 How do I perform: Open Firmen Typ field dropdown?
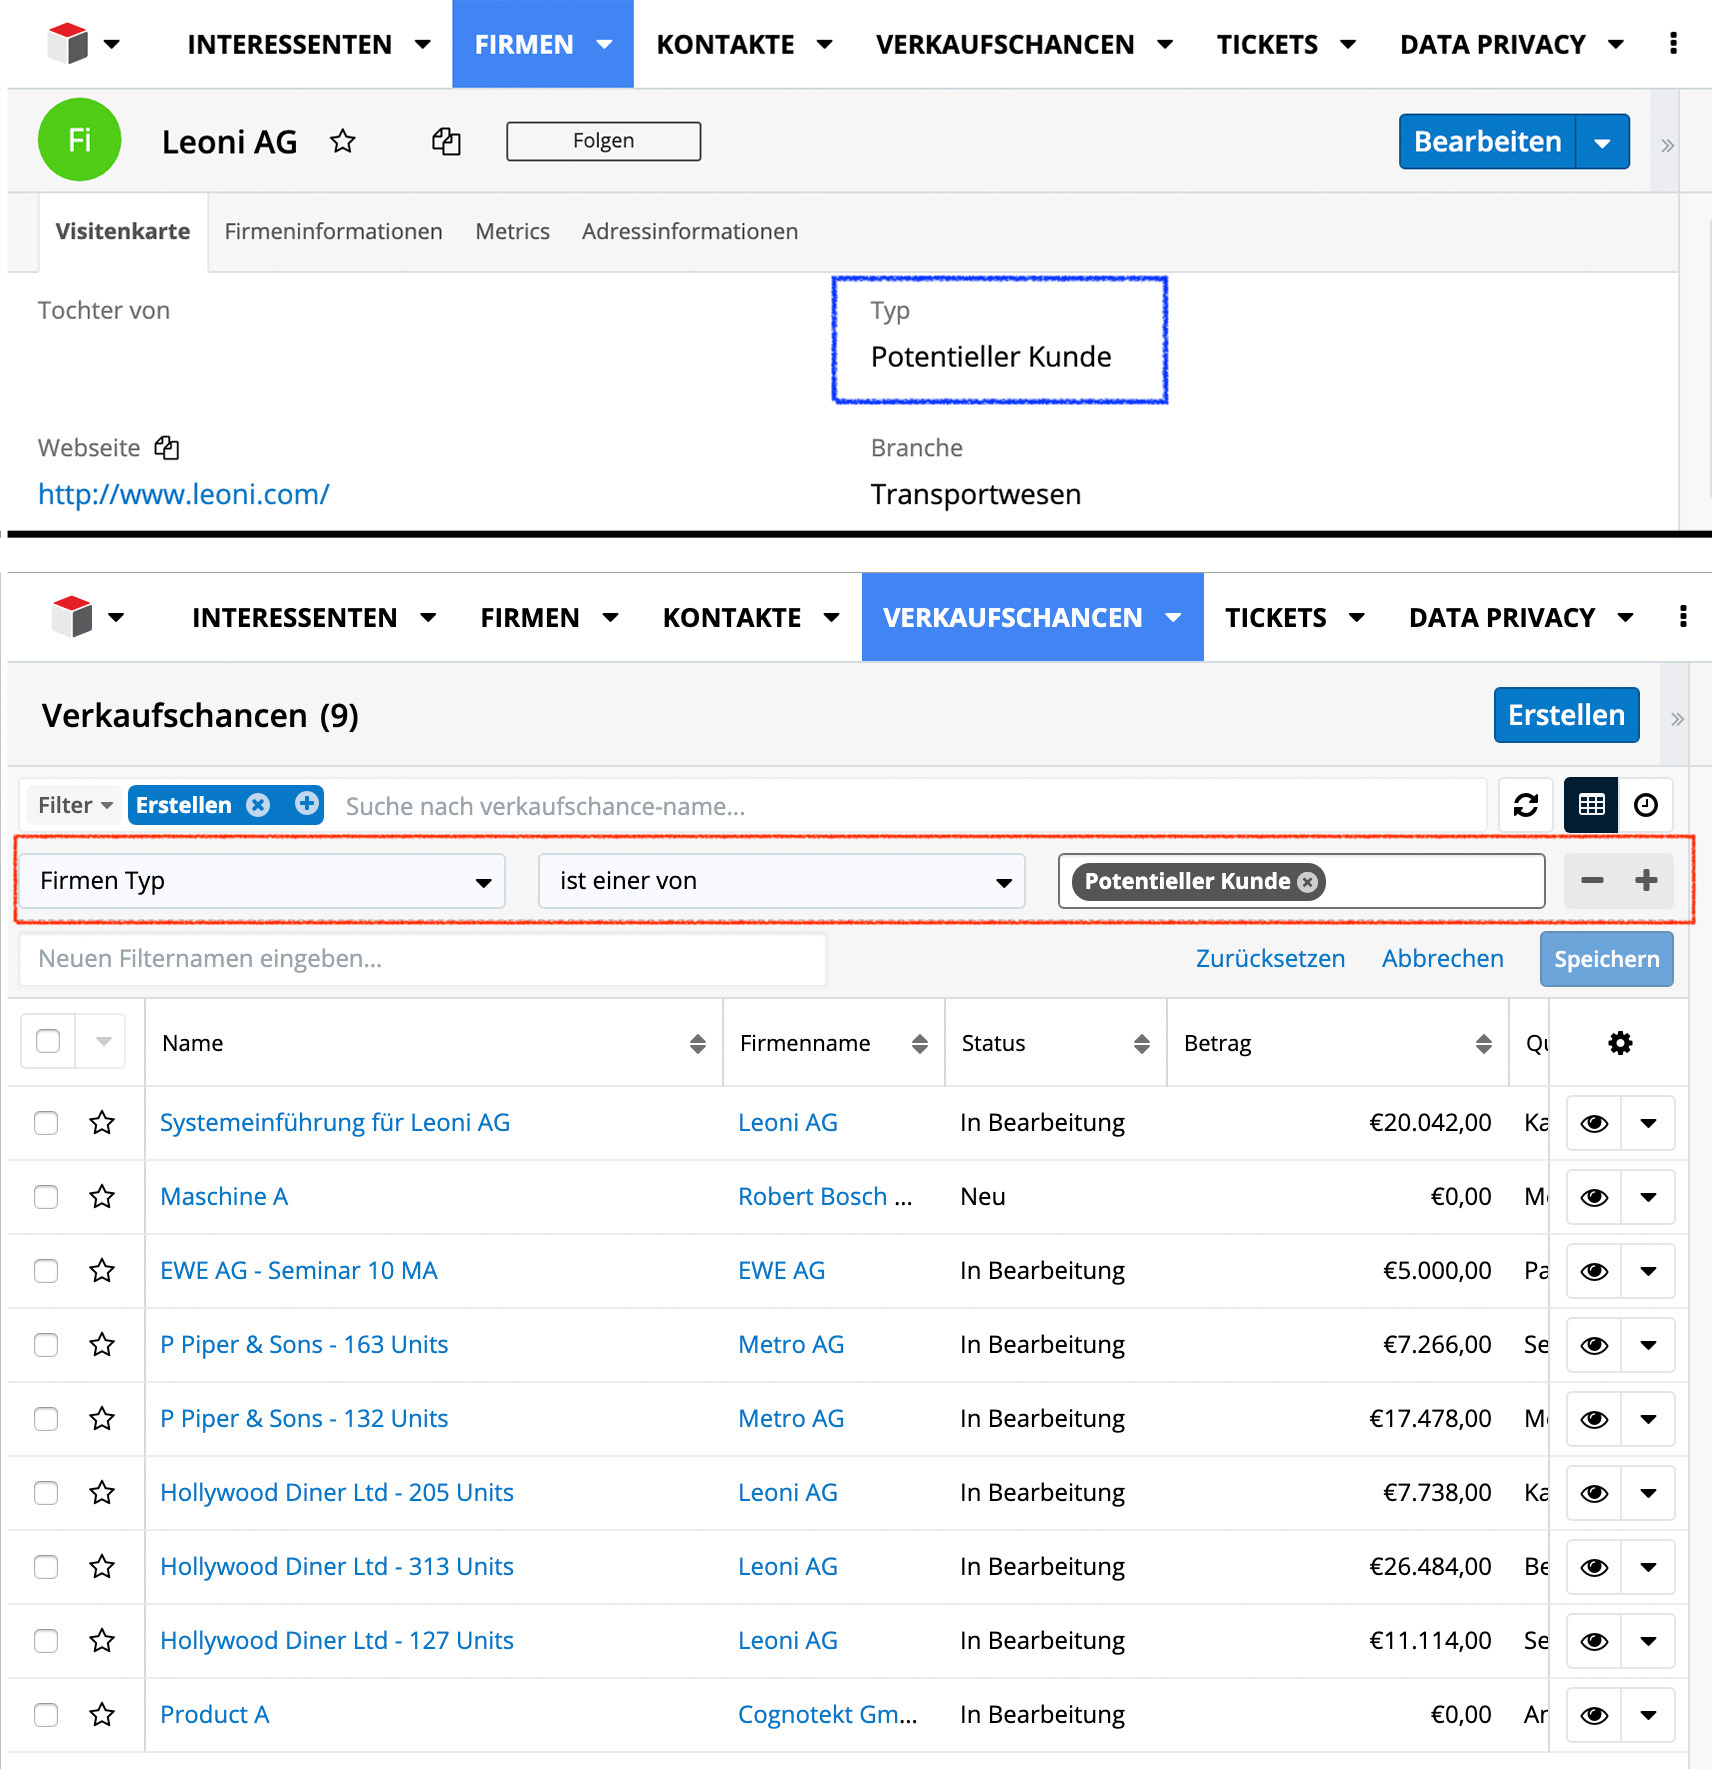[262, 881]
